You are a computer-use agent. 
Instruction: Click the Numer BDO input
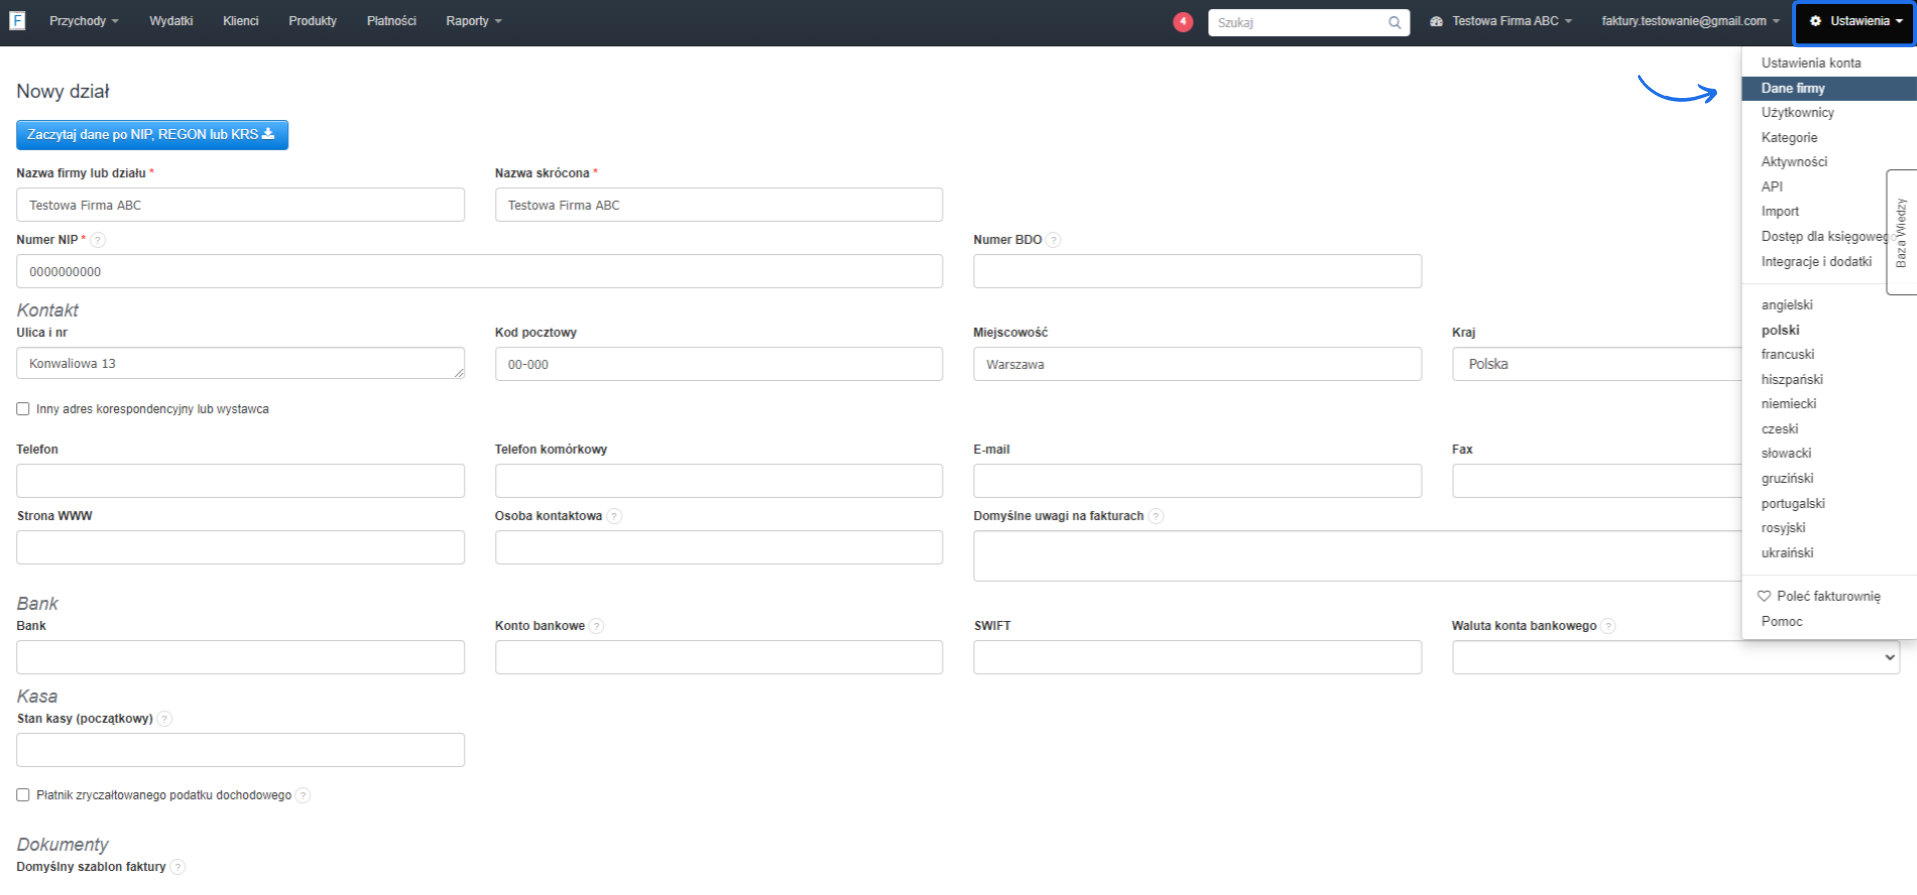point(1197,271)
